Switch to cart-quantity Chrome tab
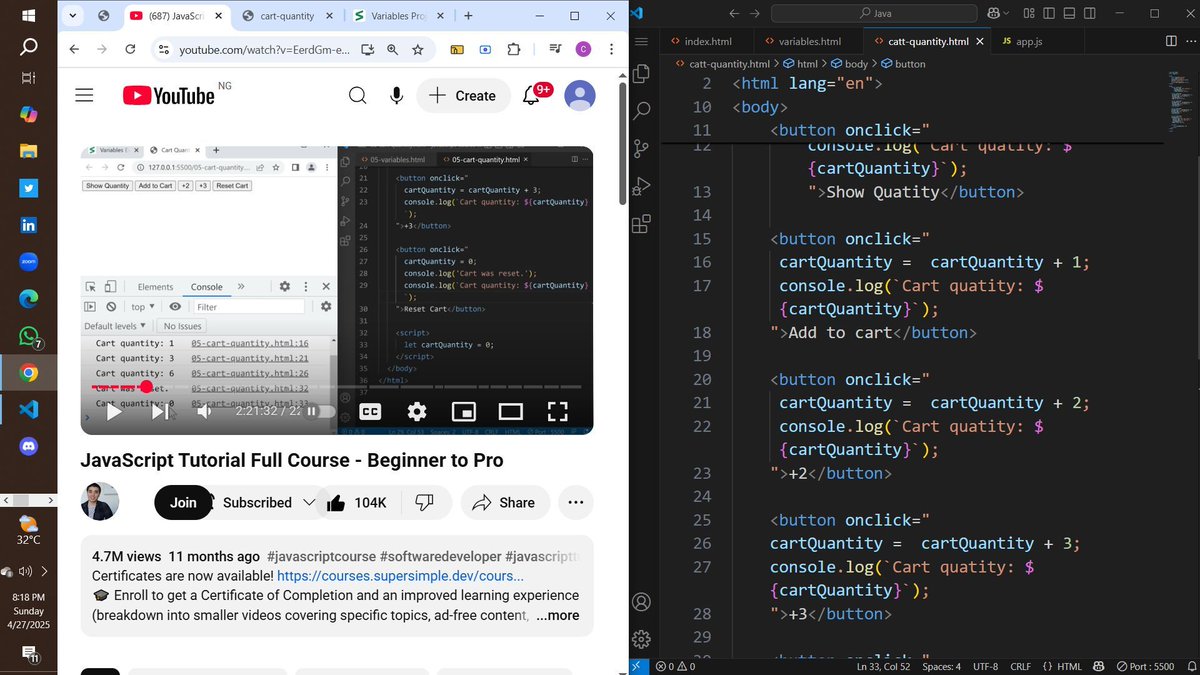 click(285, 16)
